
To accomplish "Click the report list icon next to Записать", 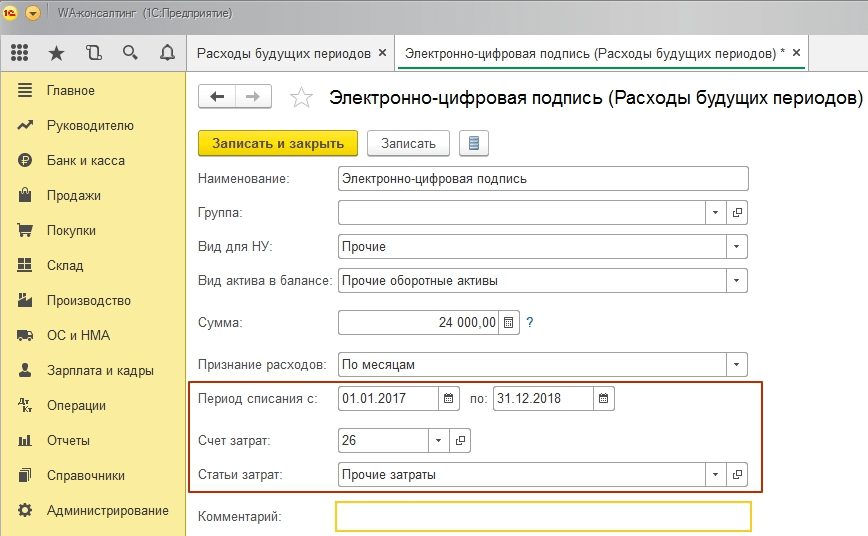I will click(x=473, y=143).
